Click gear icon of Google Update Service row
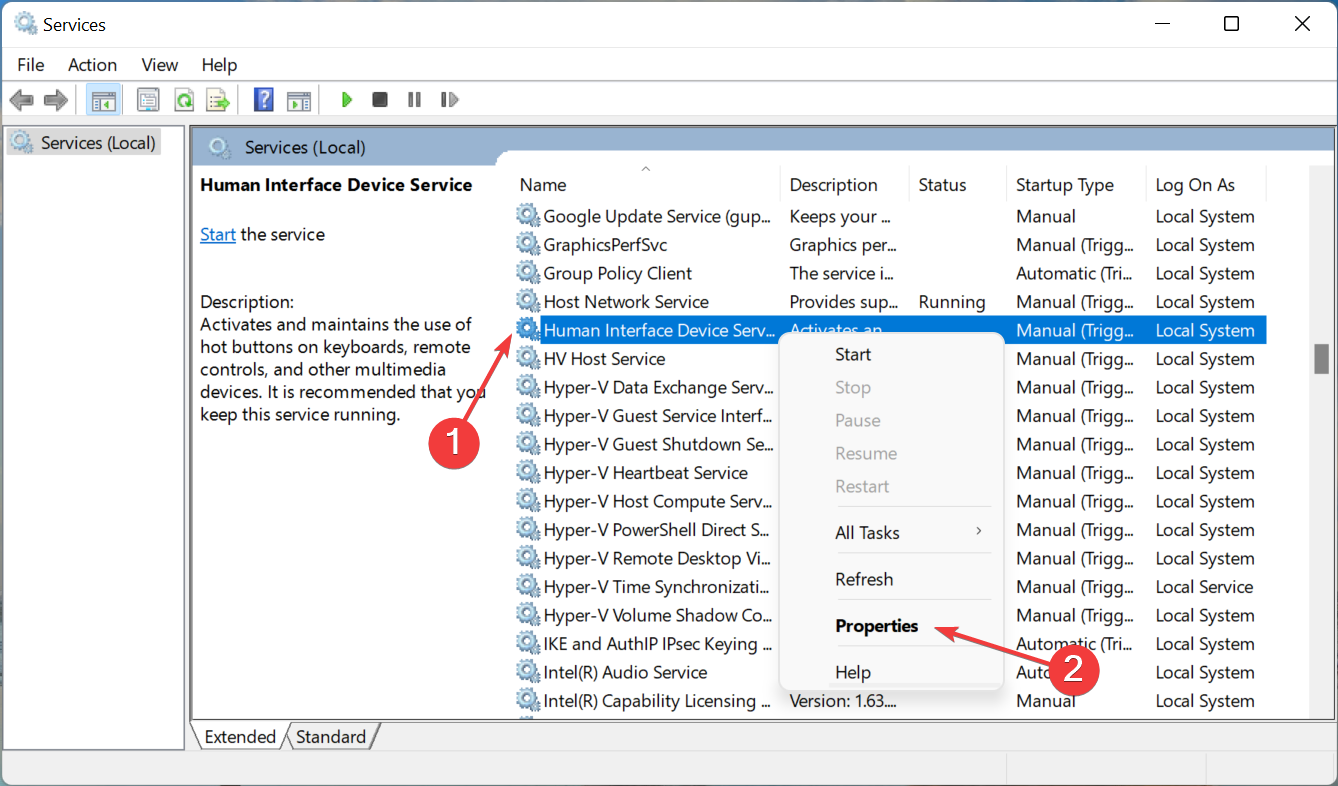1338x786 pixels. [x=527, y=215]
